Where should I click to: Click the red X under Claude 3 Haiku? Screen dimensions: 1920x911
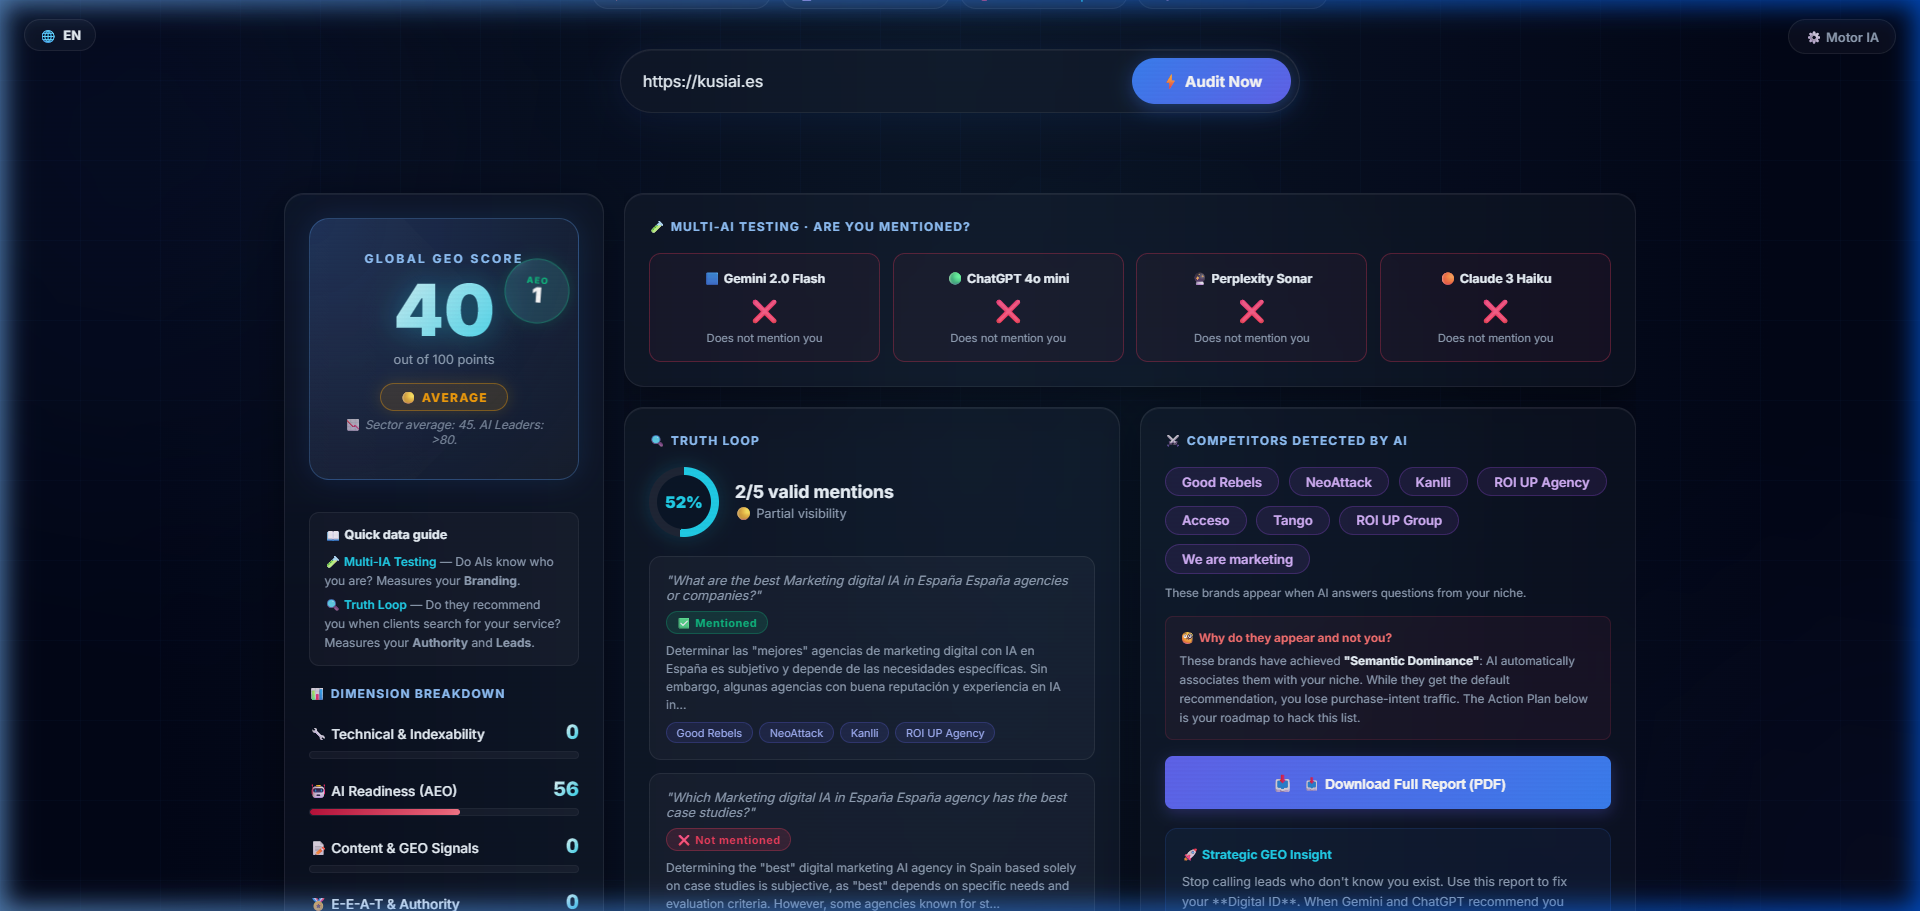point(1496,312)
